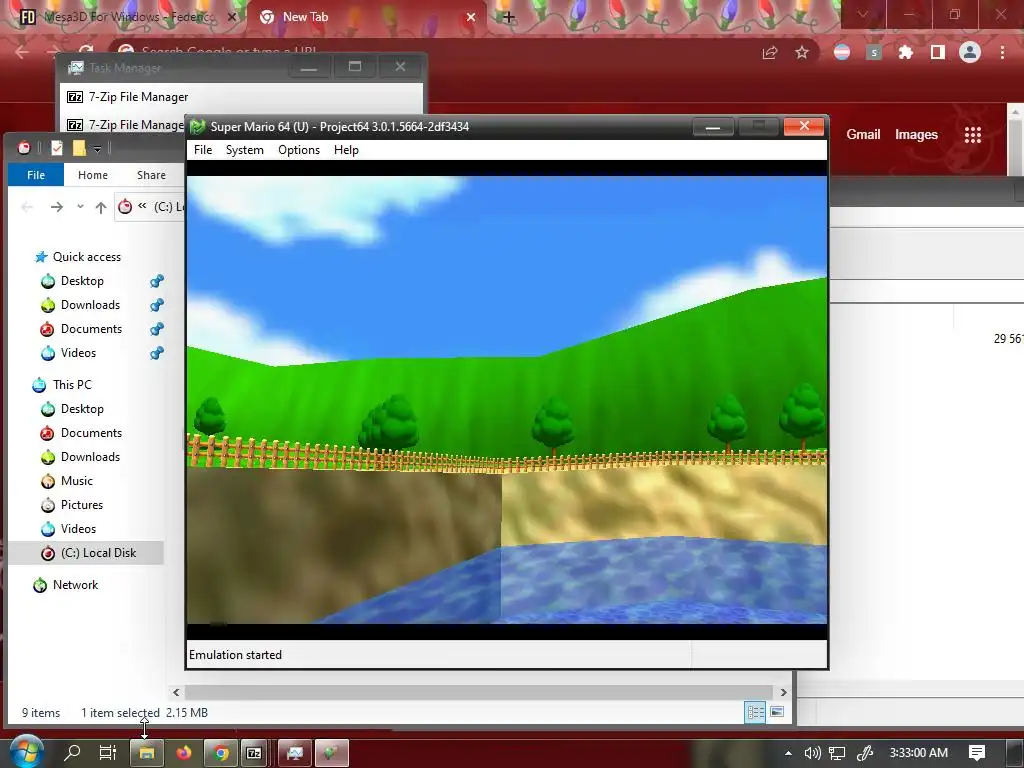Open the Chrome extensions puzzle icon
Screen dimensions: 1024x768
905,52
